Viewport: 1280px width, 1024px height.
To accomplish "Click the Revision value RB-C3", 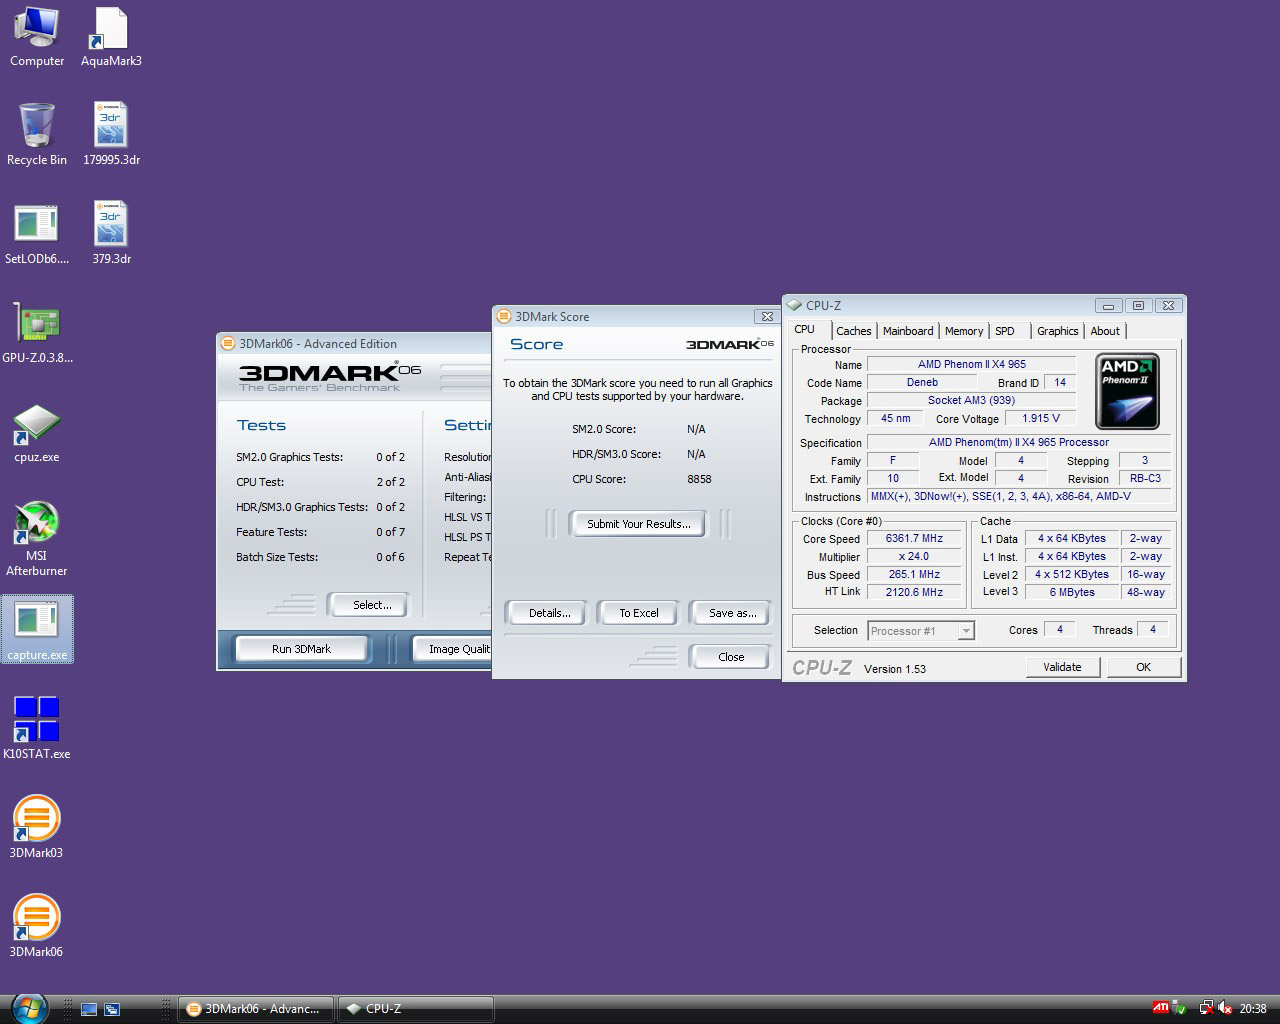I will click(1145, 478).
